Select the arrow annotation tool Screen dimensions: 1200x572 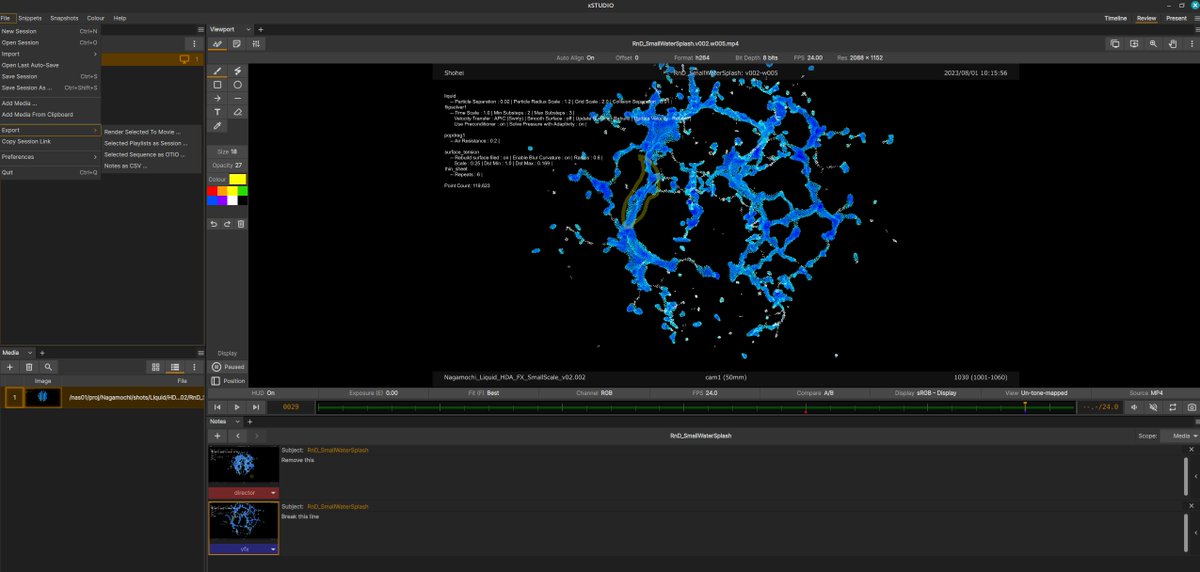(218, 99)
